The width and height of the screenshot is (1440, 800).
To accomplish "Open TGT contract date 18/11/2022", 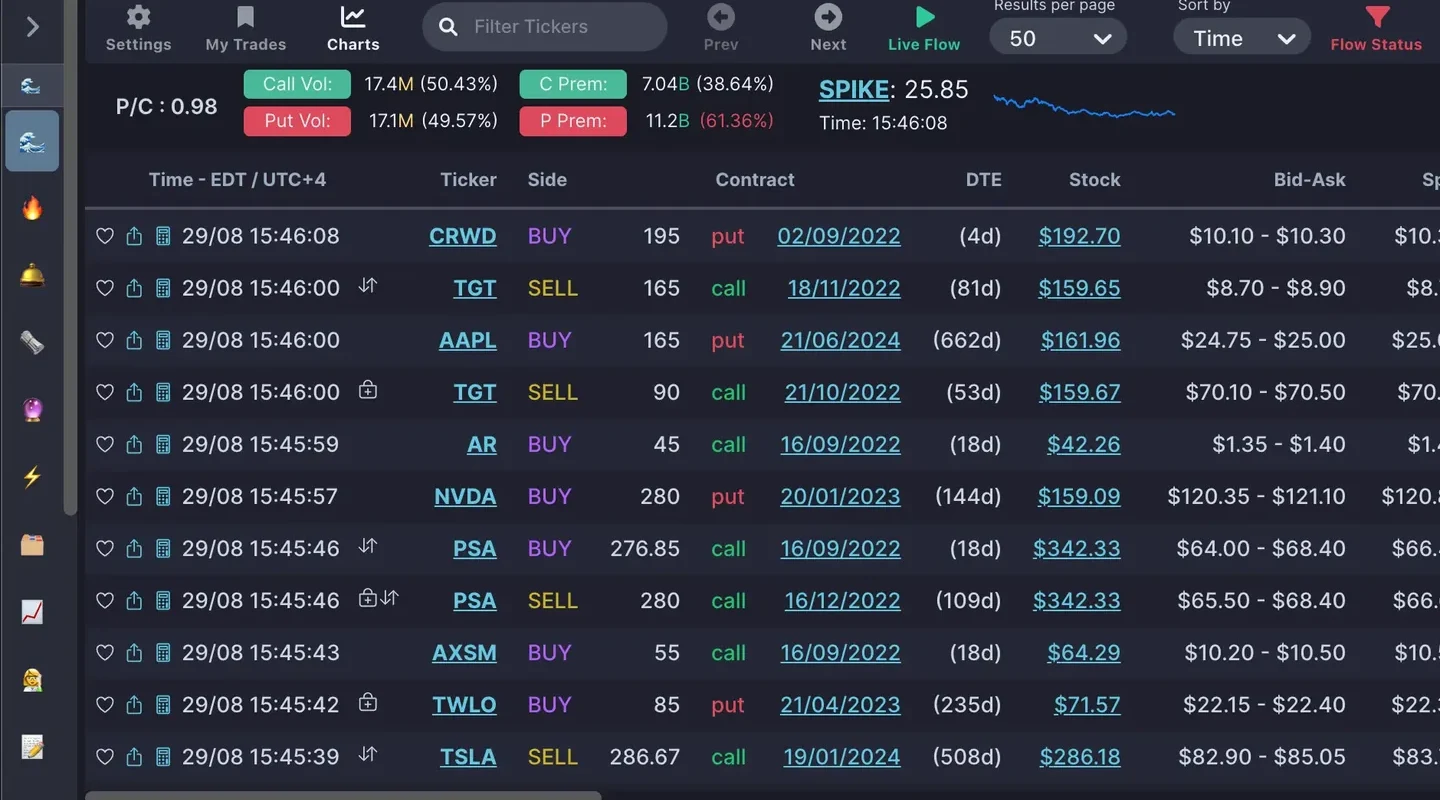I will click(844, 288).
